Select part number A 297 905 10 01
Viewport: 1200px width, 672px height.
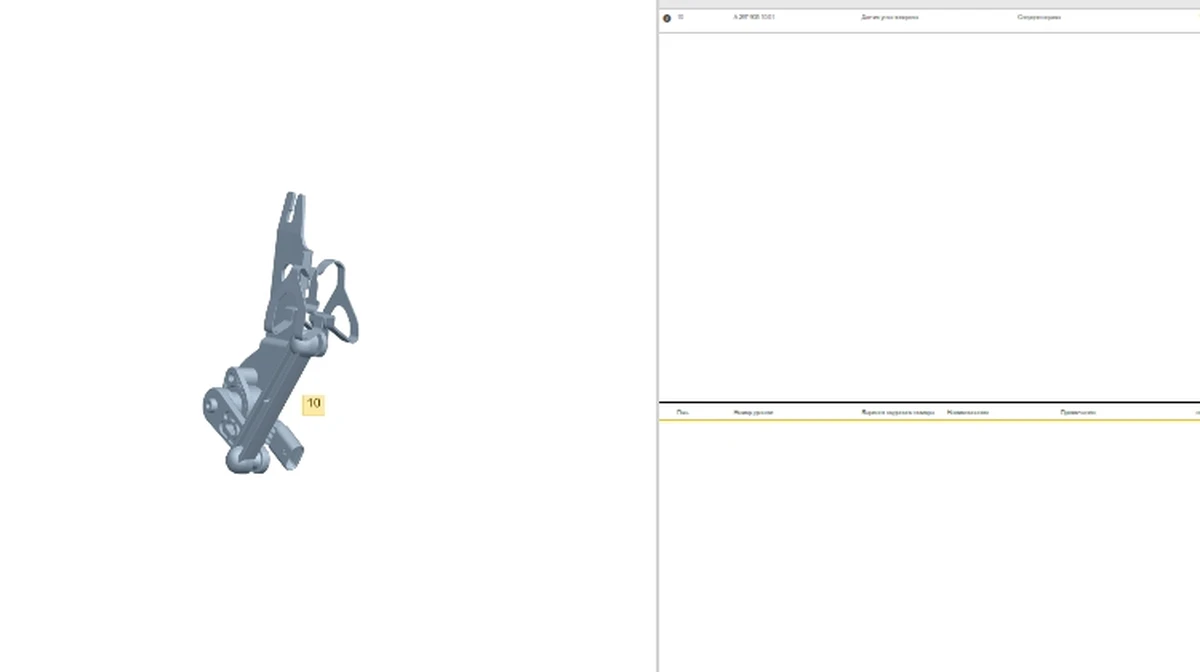pyautogui.click(x=754, y=17)
